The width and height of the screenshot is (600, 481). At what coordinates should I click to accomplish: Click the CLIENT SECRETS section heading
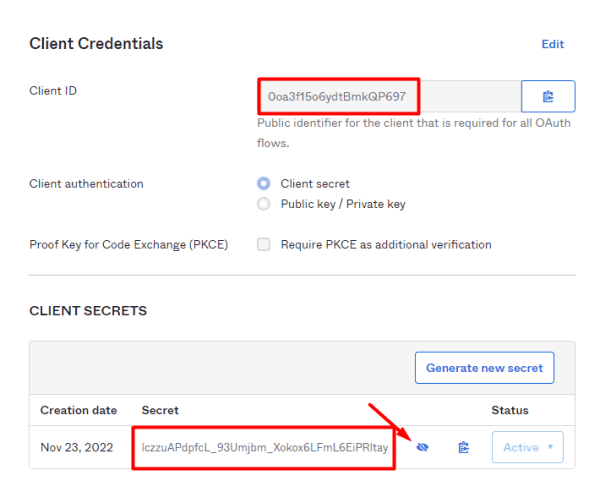pyautogui.click(x=88, y=311)
